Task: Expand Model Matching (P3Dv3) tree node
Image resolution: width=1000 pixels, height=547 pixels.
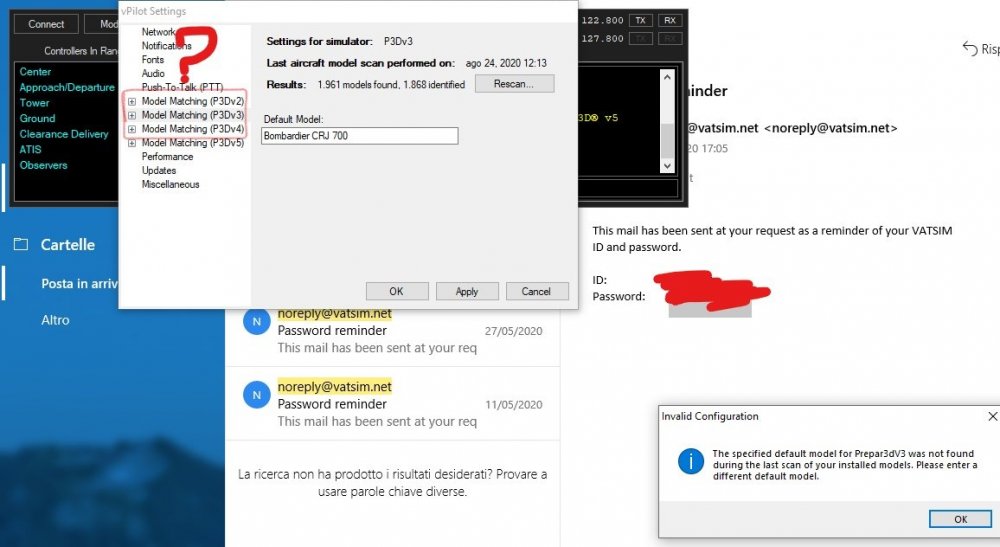Action: click(x=131, y=115)
